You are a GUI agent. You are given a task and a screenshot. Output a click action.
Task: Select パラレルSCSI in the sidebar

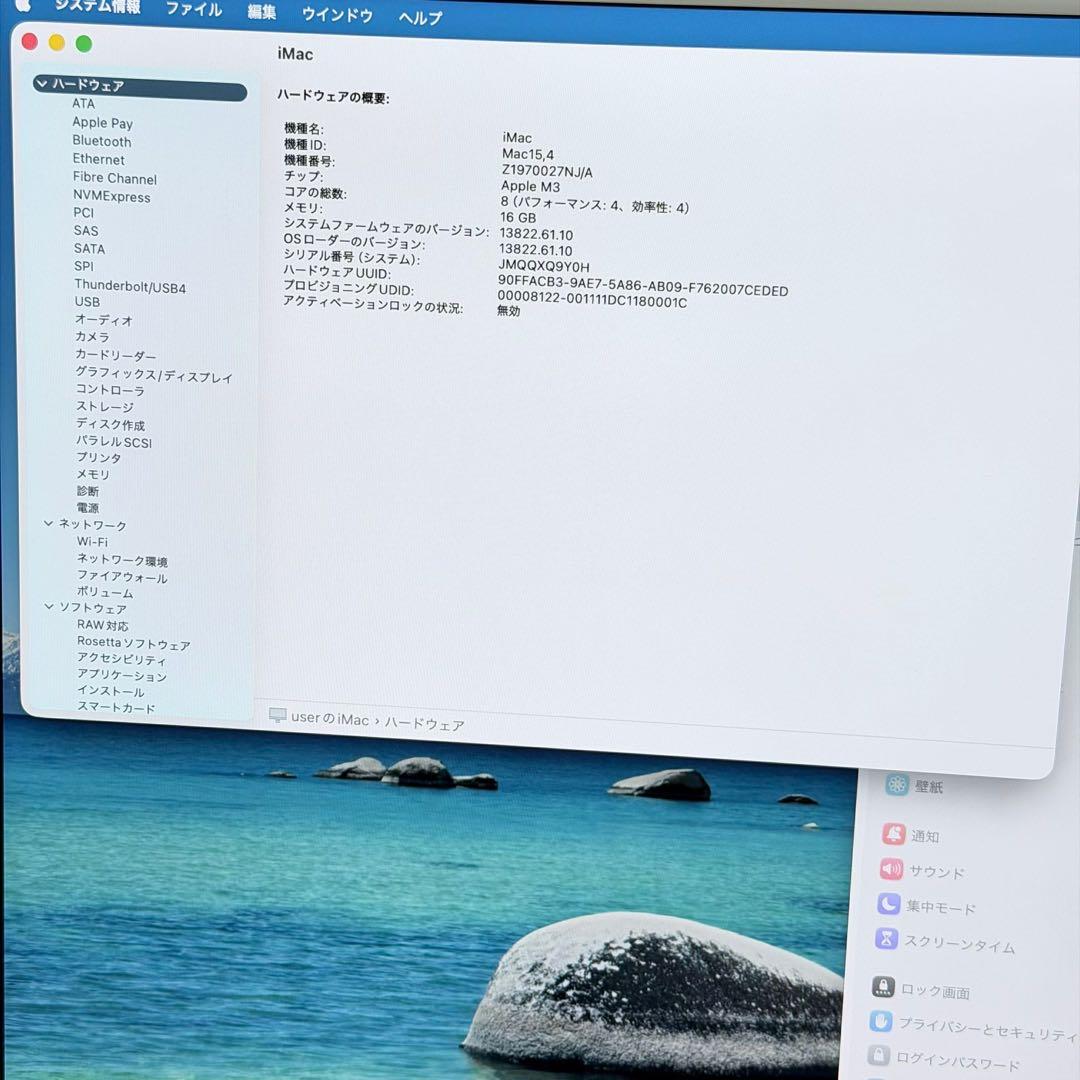(x=114, y=442)
